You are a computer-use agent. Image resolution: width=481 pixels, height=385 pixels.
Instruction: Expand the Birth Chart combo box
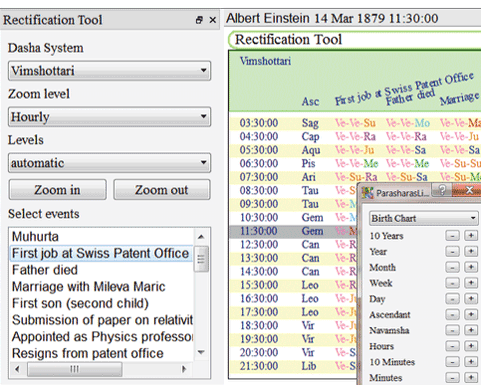[x=424, y=218]
